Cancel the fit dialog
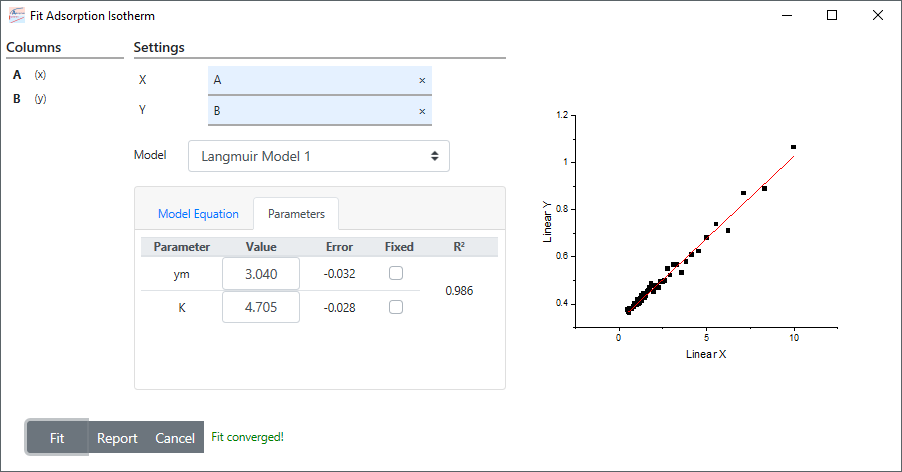The width and height of the screenshot is (902, 472). point(175,438)
